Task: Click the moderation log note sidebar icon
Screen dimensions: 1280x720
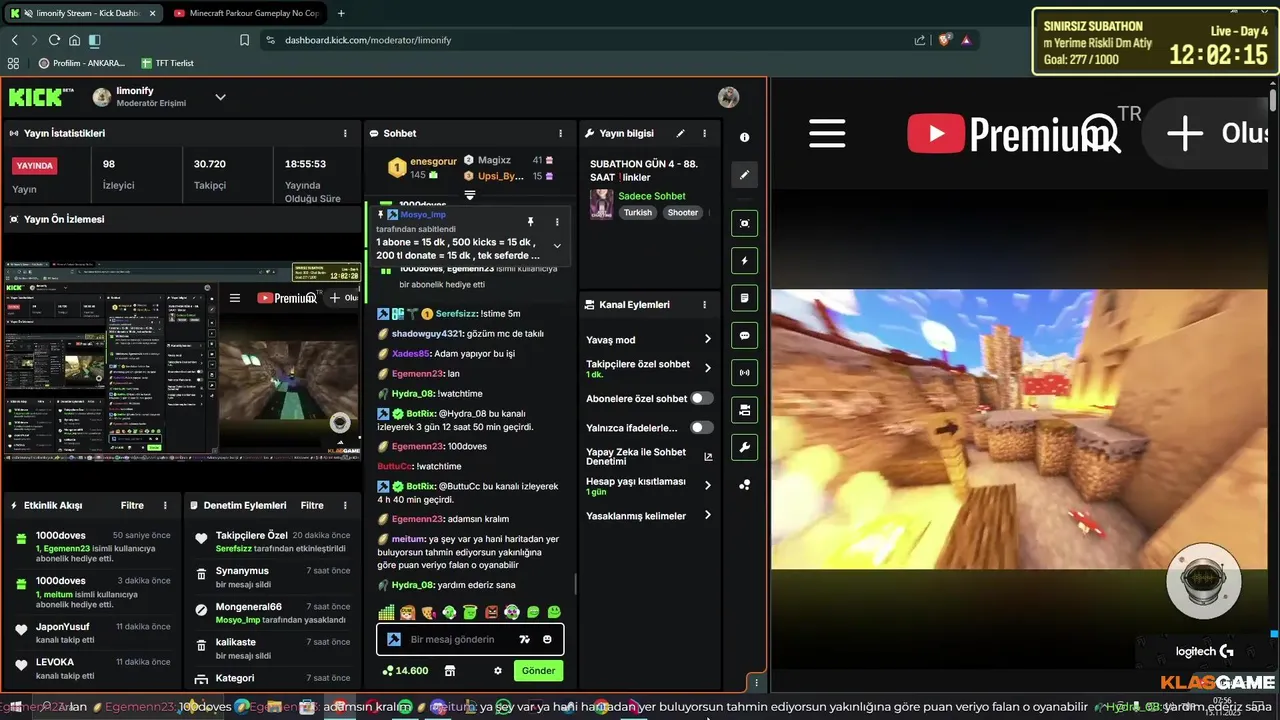Action: pos(744,298)
